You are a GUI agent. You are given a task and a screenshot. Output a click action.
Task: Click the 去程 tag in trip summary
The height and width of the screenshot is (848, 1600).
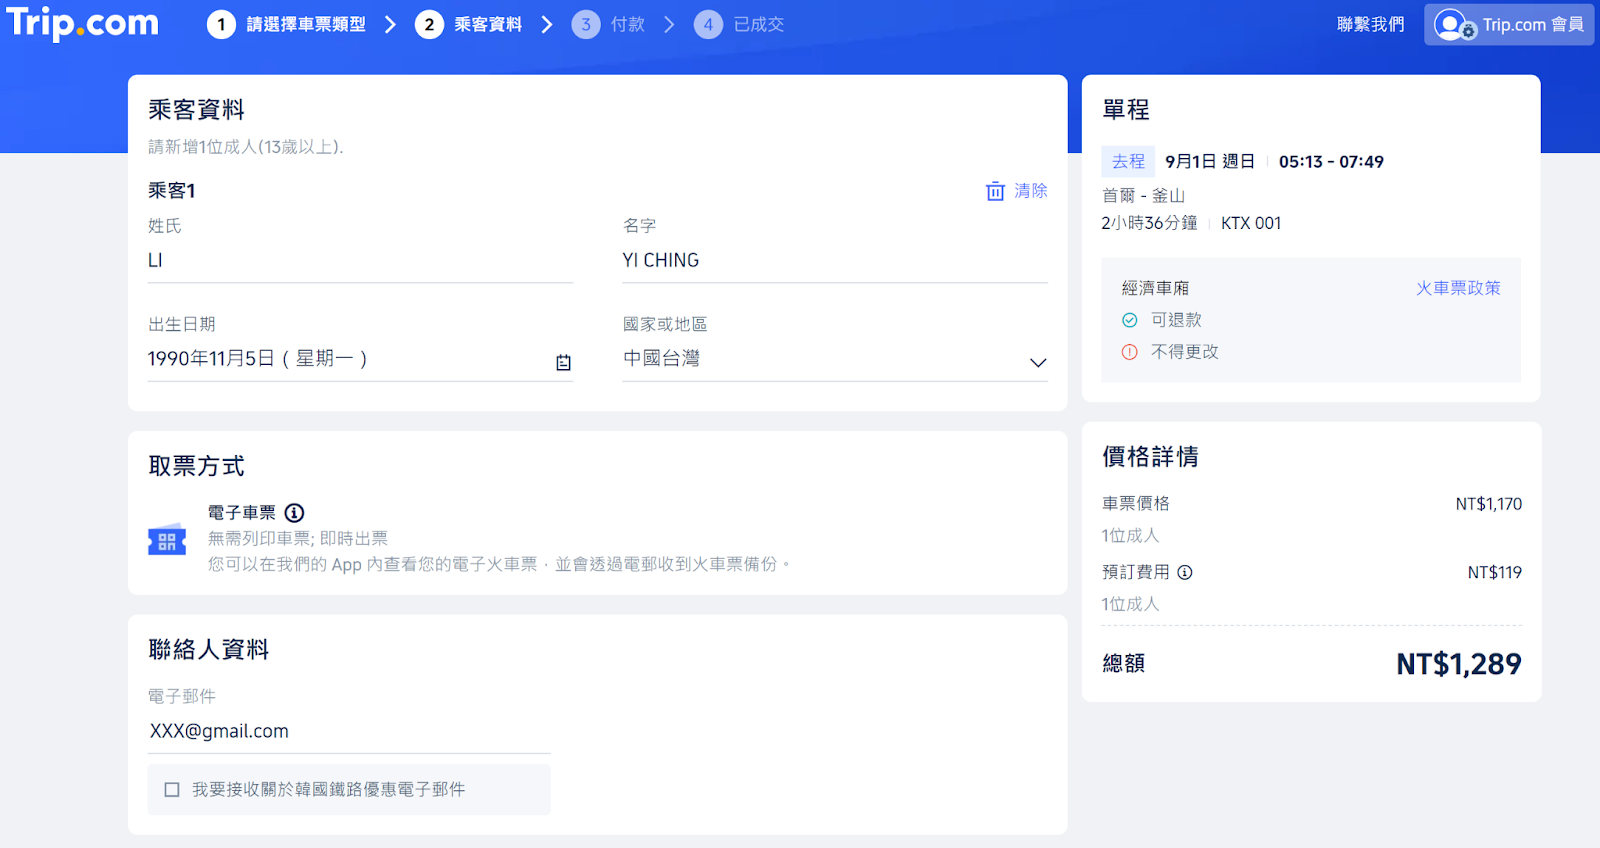[x=1128, y=161]
